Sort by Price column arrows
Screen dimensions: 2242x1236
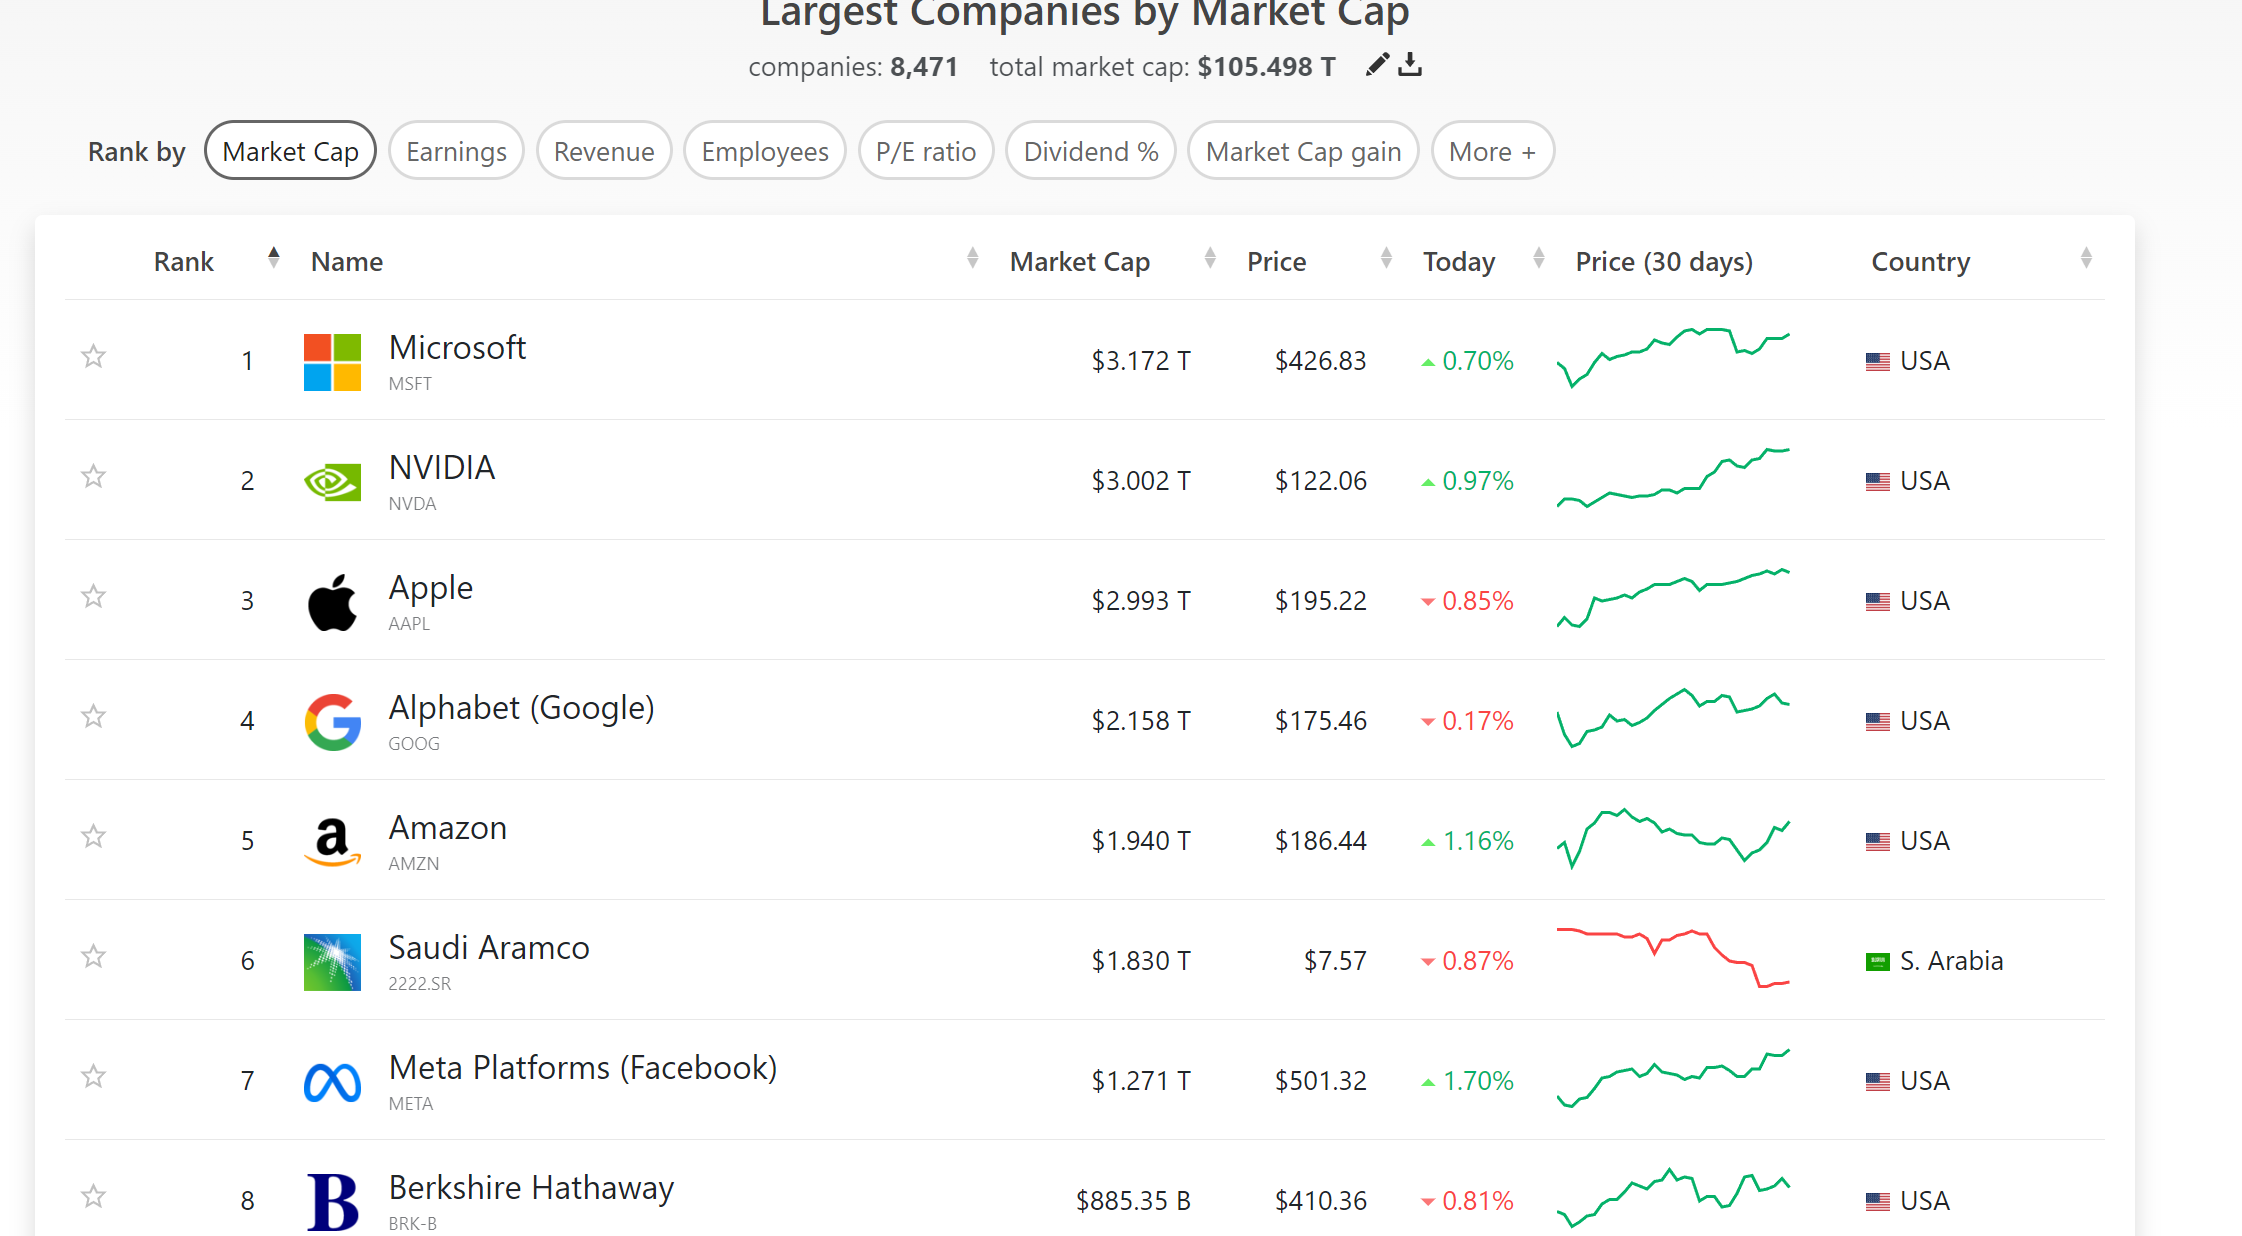1386,258
